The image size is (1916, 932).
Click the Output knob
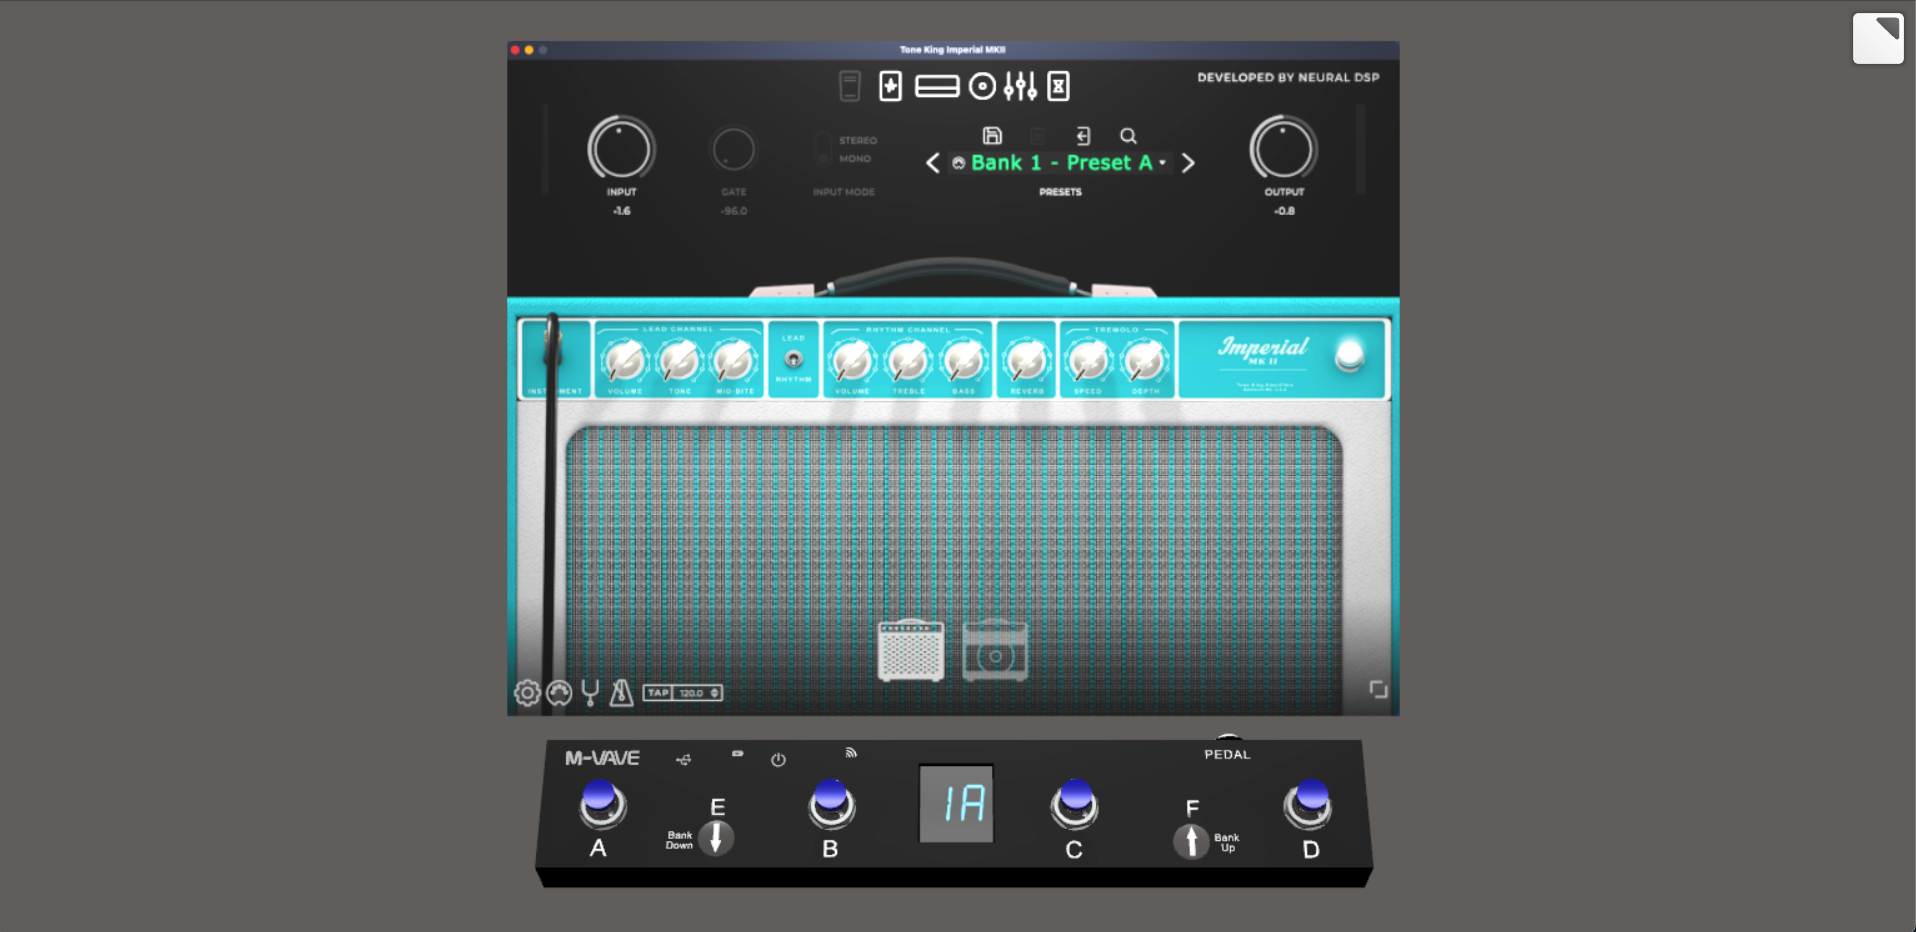click(1283, 150)
